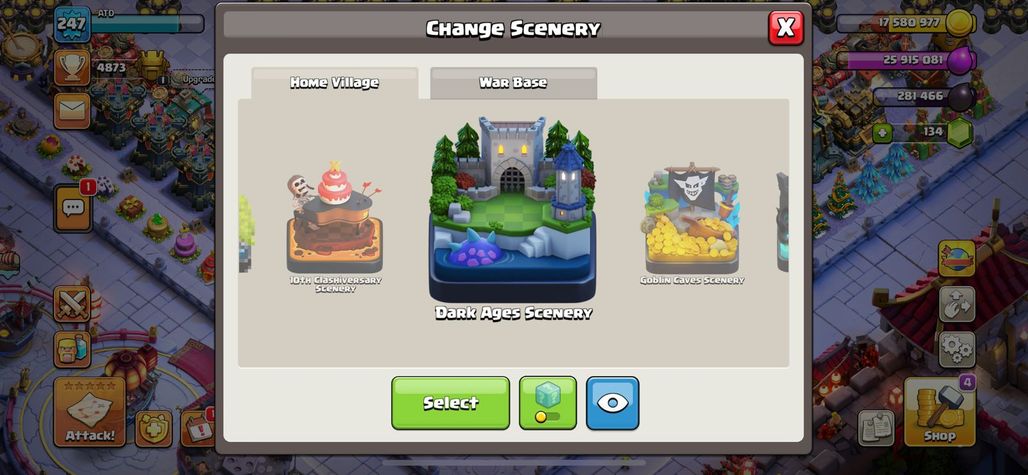The width and height of the screenshot is (1028, 475).
Task: Switch to the Home Village tab
Action: point(334,83)
